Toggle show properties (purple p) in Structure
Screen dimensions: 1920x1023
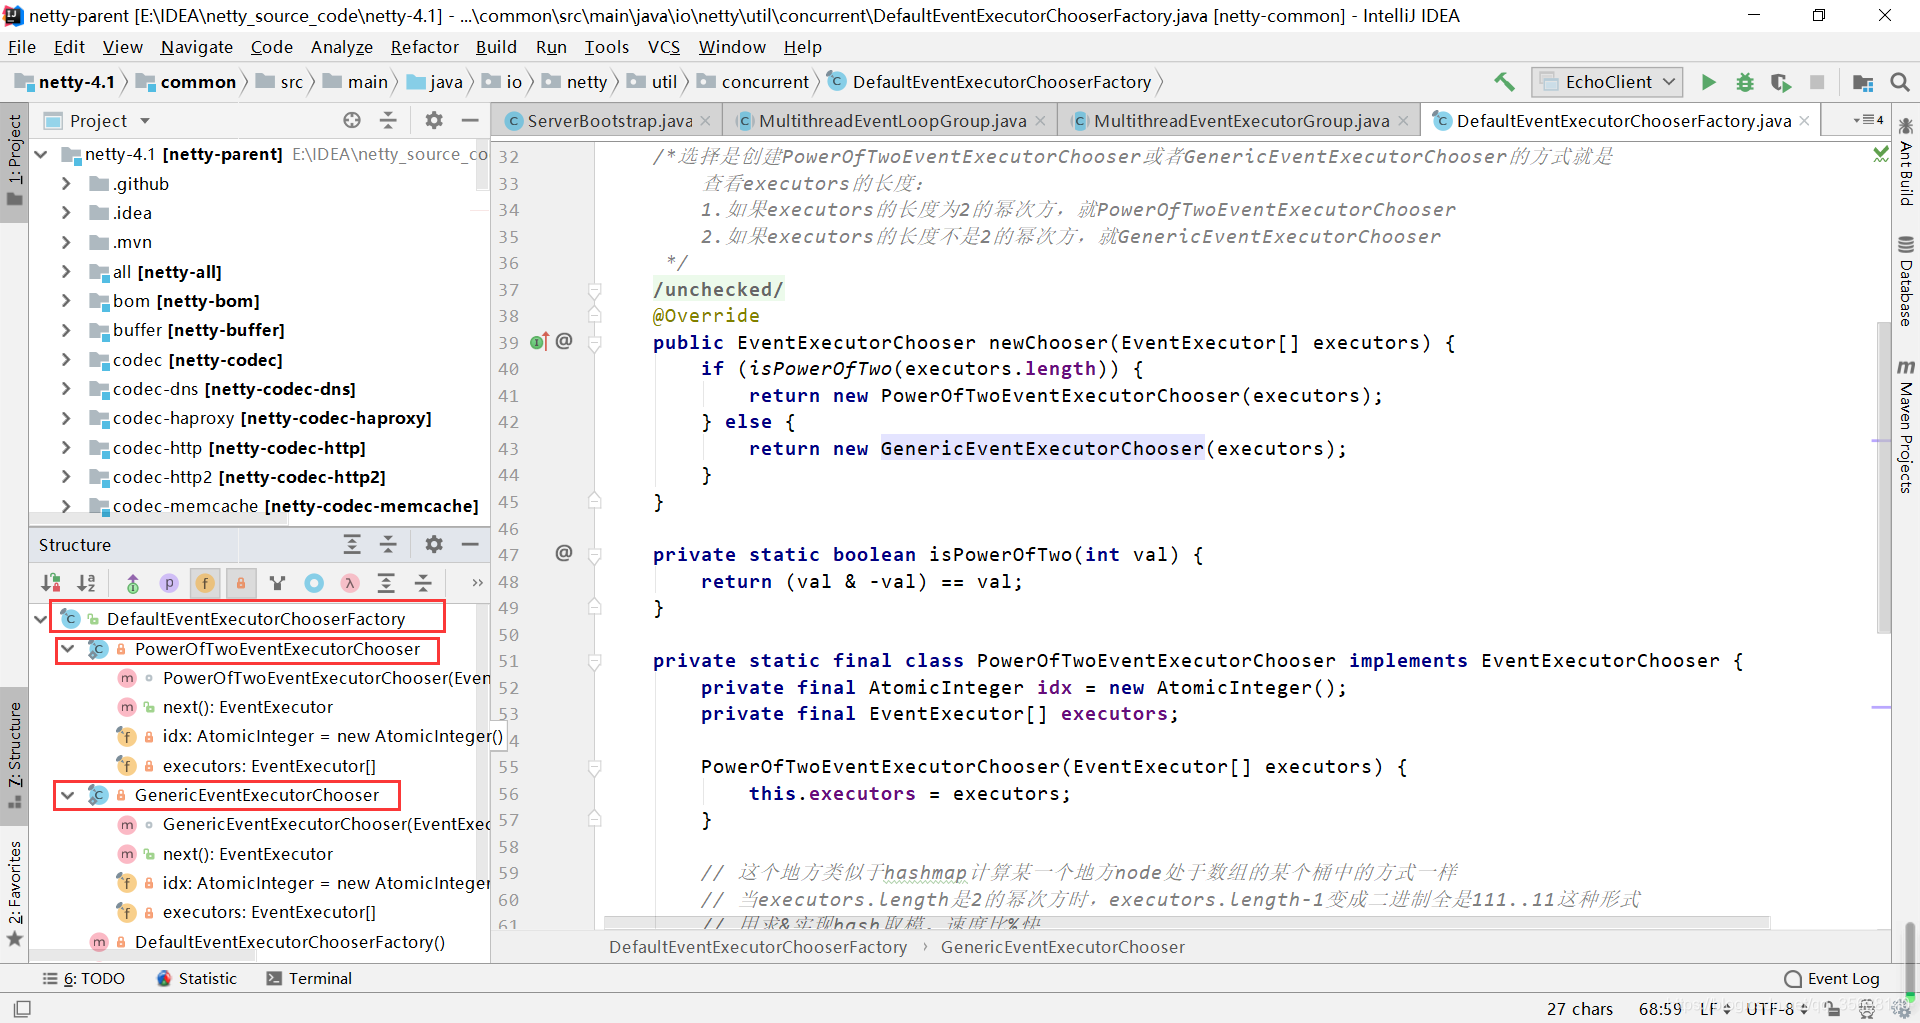tap(169, 582)
